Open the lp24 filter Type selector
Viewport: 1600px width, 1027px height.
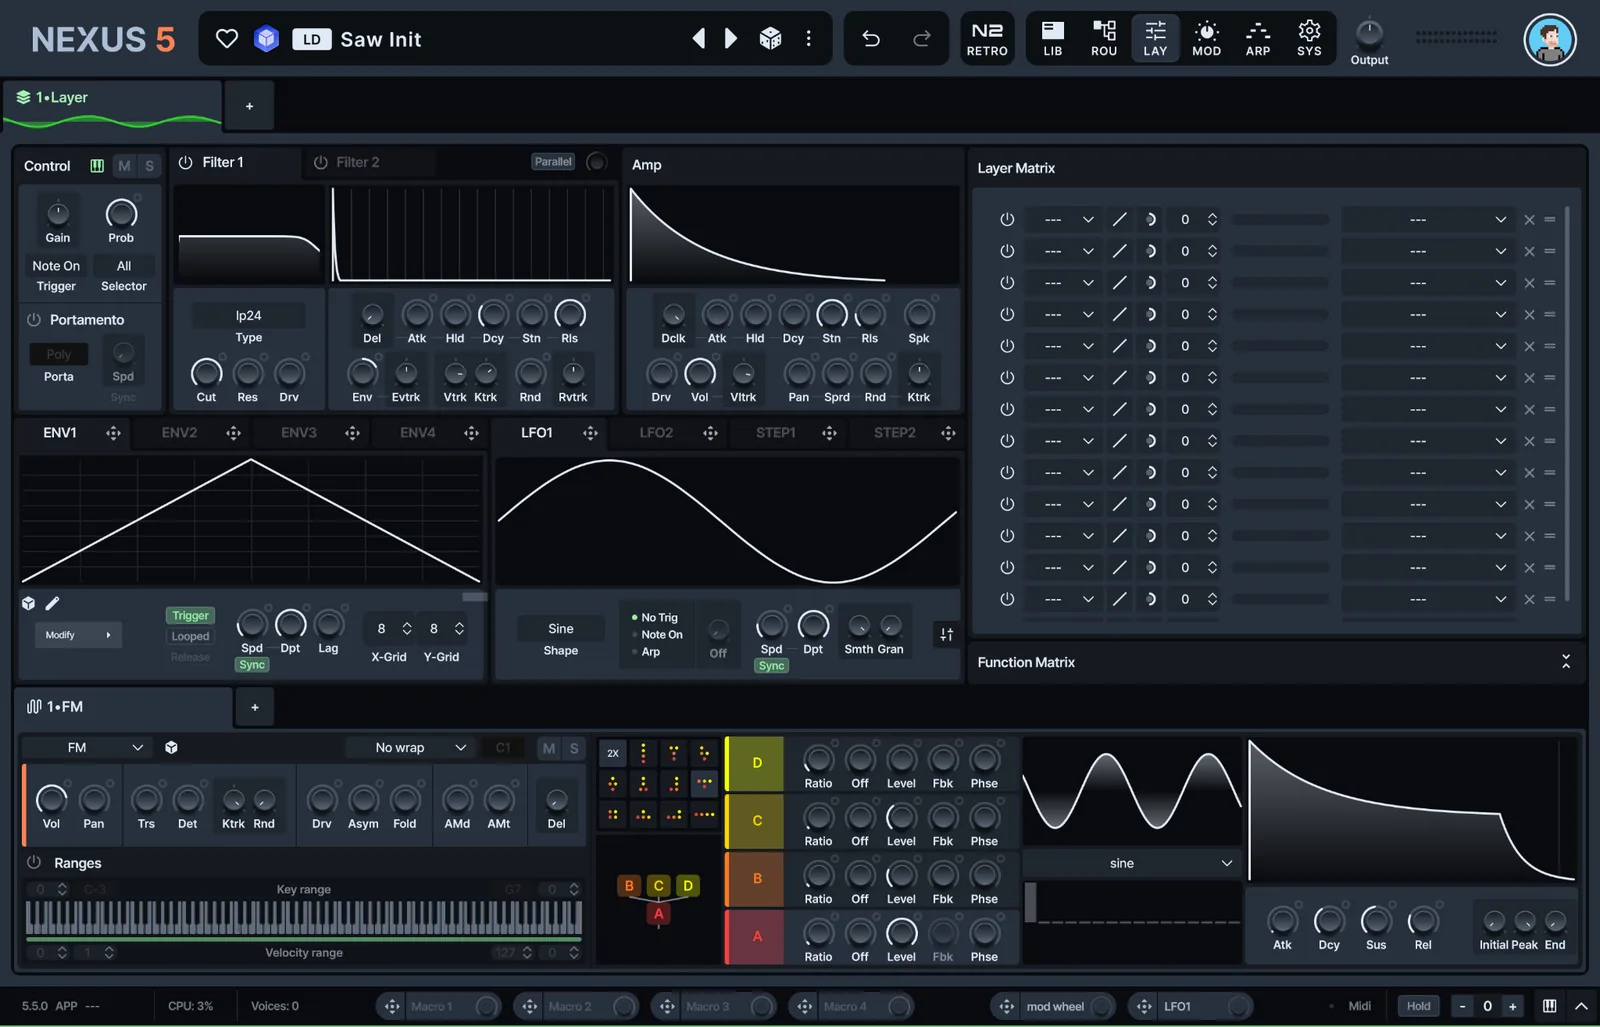pyautogui.click(x=248, y=315)
